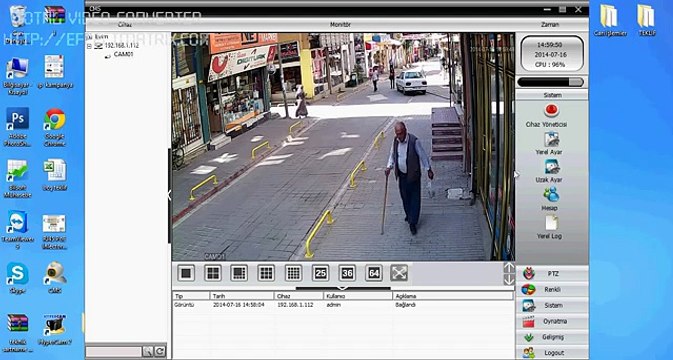The height and width of the screenshot is (360, 673).
Task: Open Gelişmiş advanced panel
Action: click(552, 337)
